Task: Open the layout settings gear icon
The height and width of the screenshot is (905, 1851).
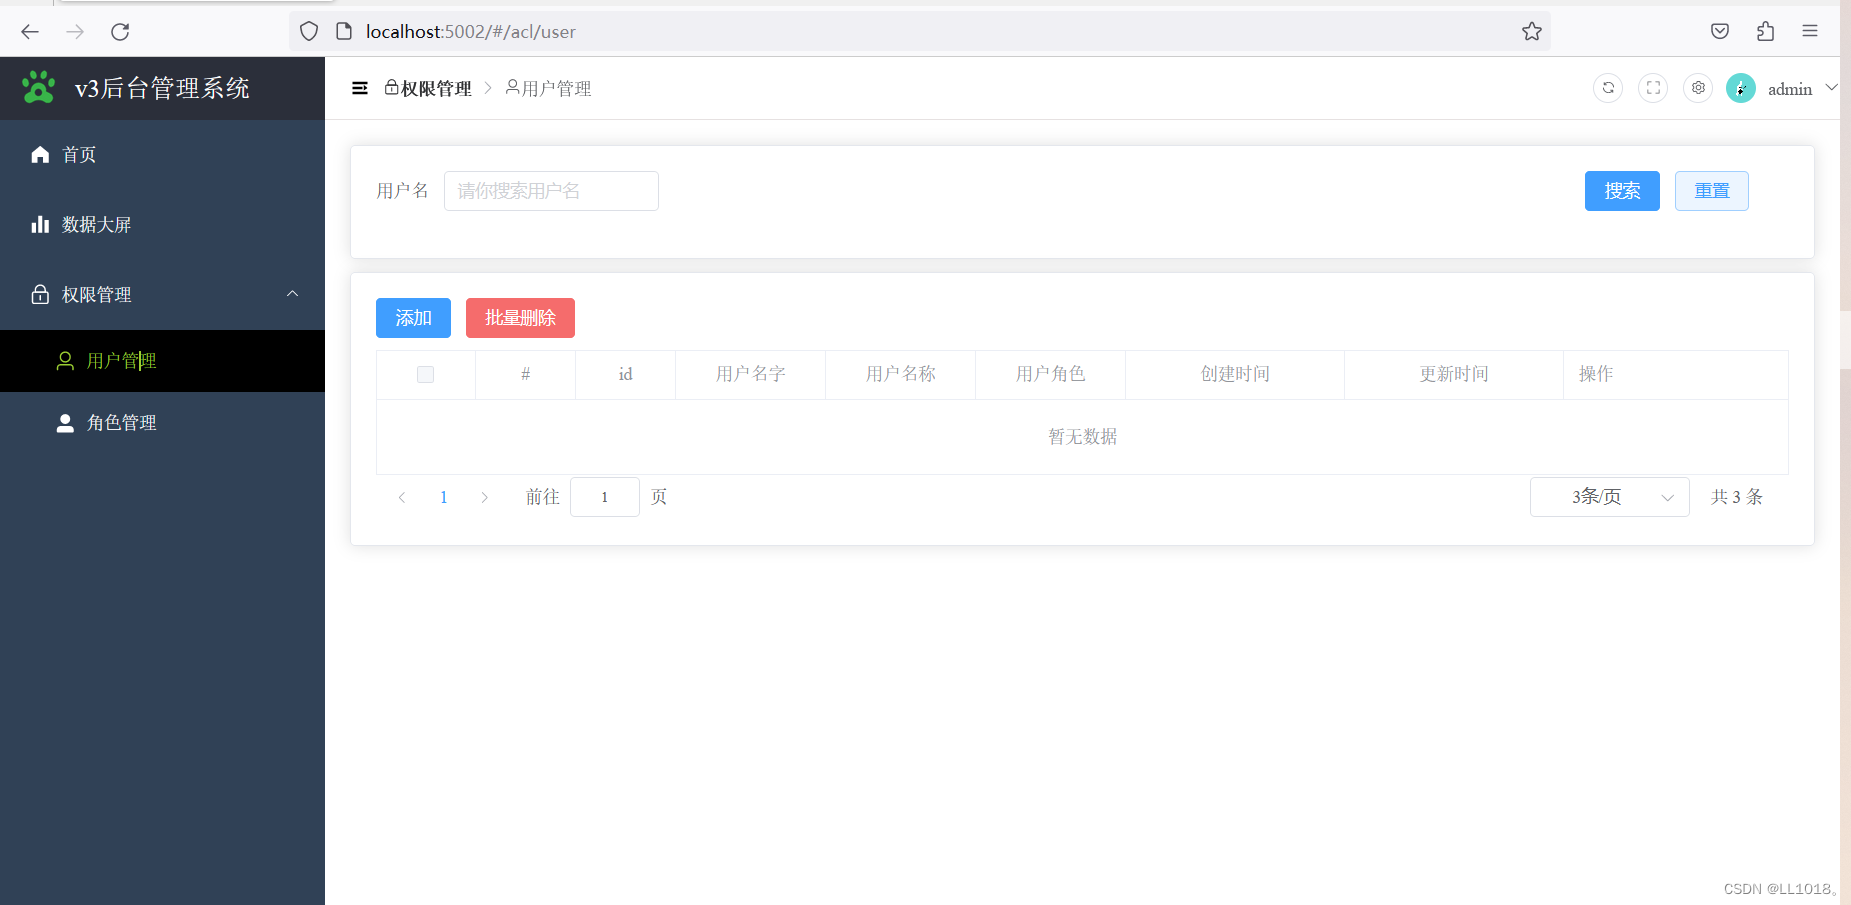Action: click(1698, 88)
